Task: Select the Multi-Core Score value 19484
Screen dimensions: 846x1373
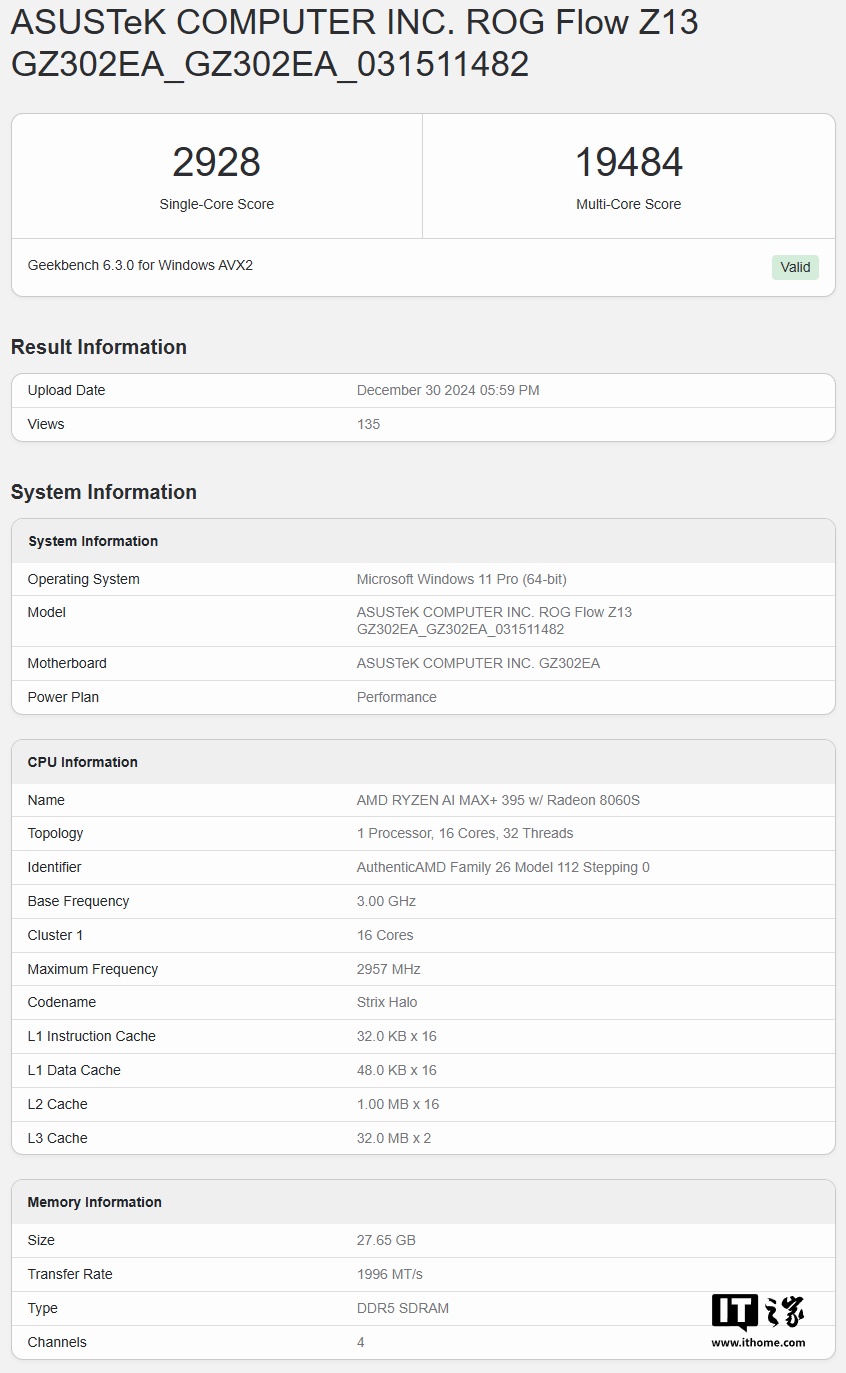Action: [629, 162]
